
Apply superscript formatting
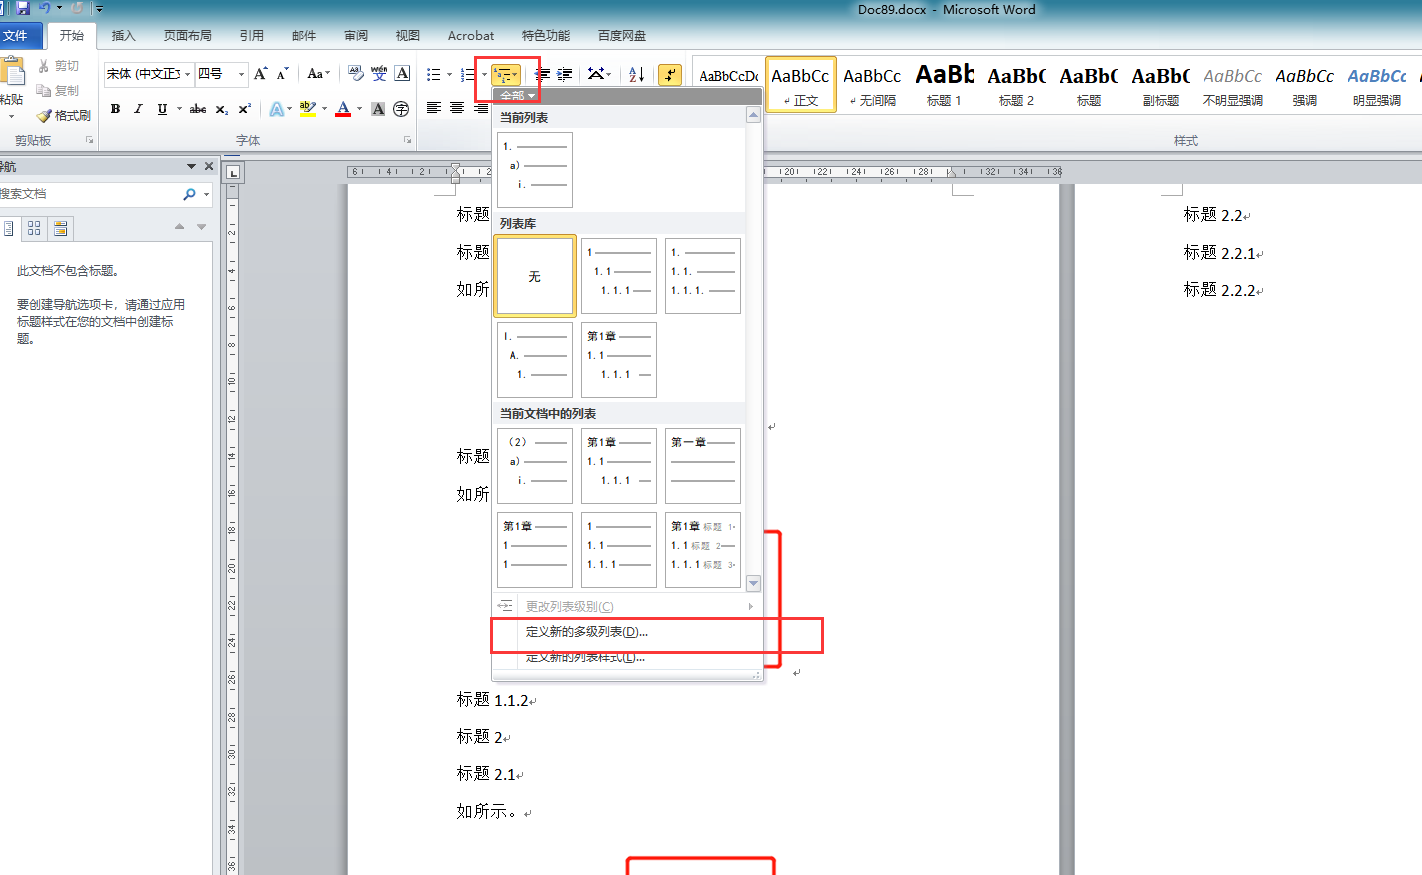[x=244, y=109]
